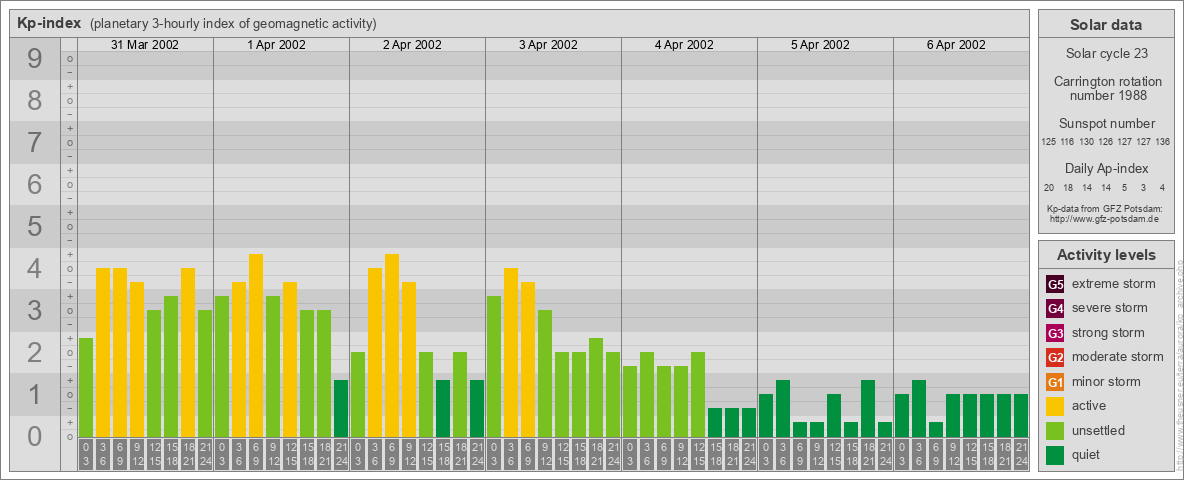Click the Ap-index value 18
Viewport: 1184px width, 480px height.
1068,187
